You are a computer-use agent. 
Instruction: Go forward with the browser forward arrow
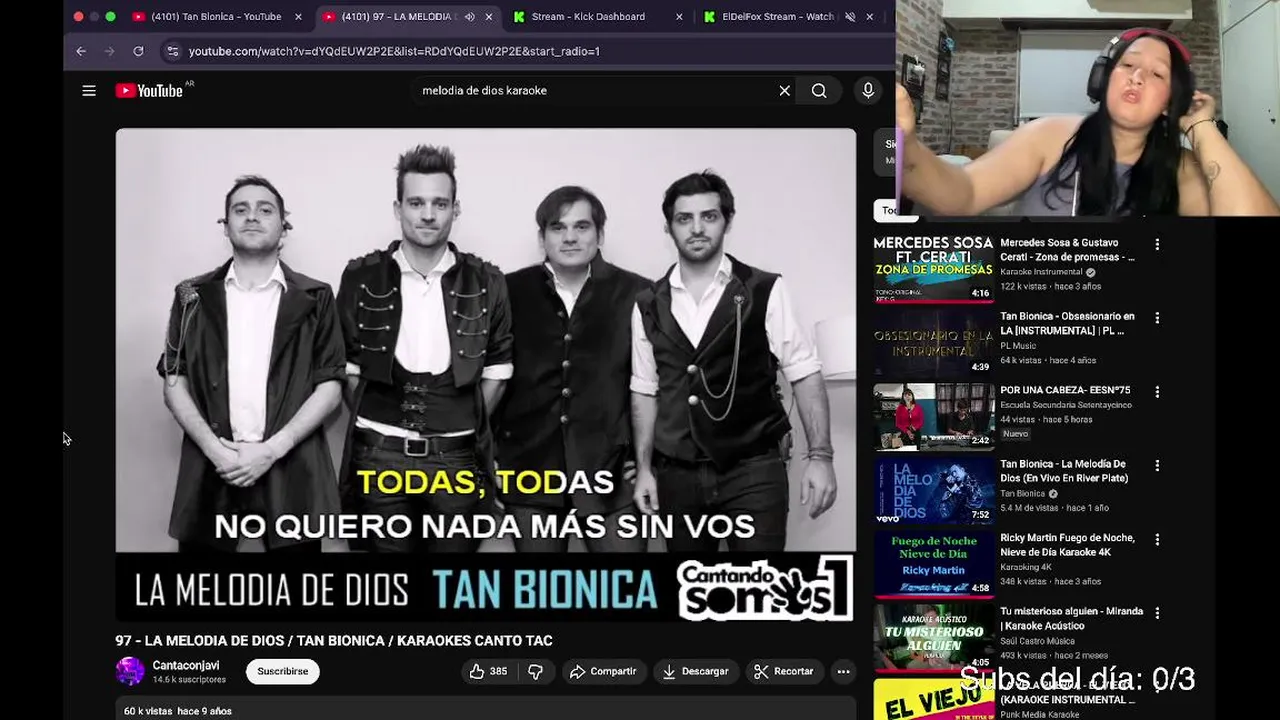110,51
